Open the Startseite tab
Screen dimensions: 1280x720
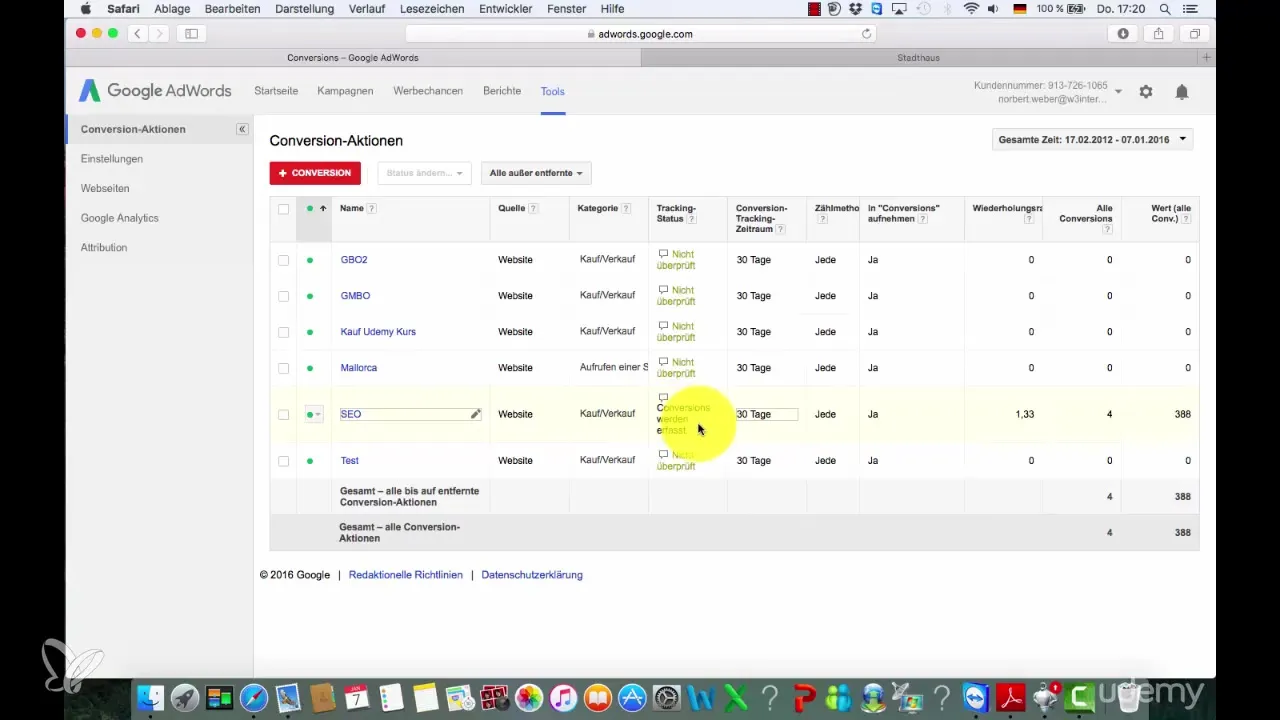click(276, 91)
